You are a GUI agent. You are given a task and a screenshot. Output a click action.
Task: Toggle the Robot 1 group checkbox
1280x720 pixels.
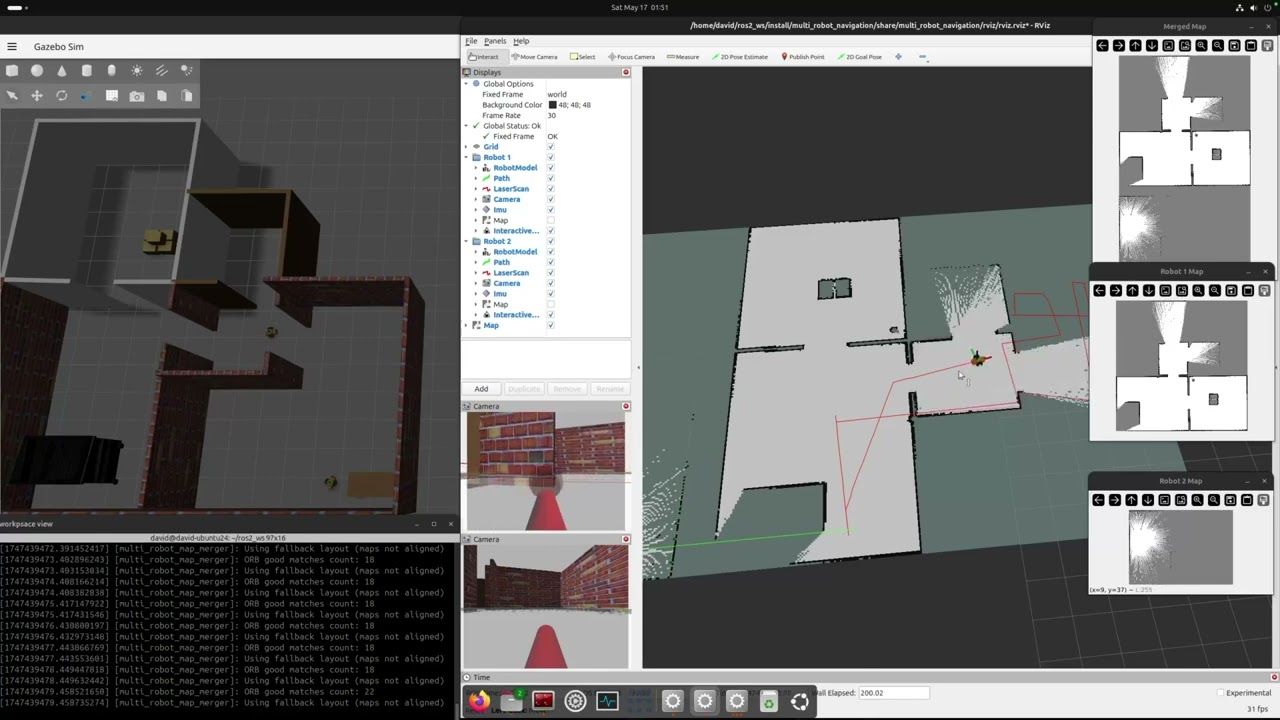pos(550,157)
